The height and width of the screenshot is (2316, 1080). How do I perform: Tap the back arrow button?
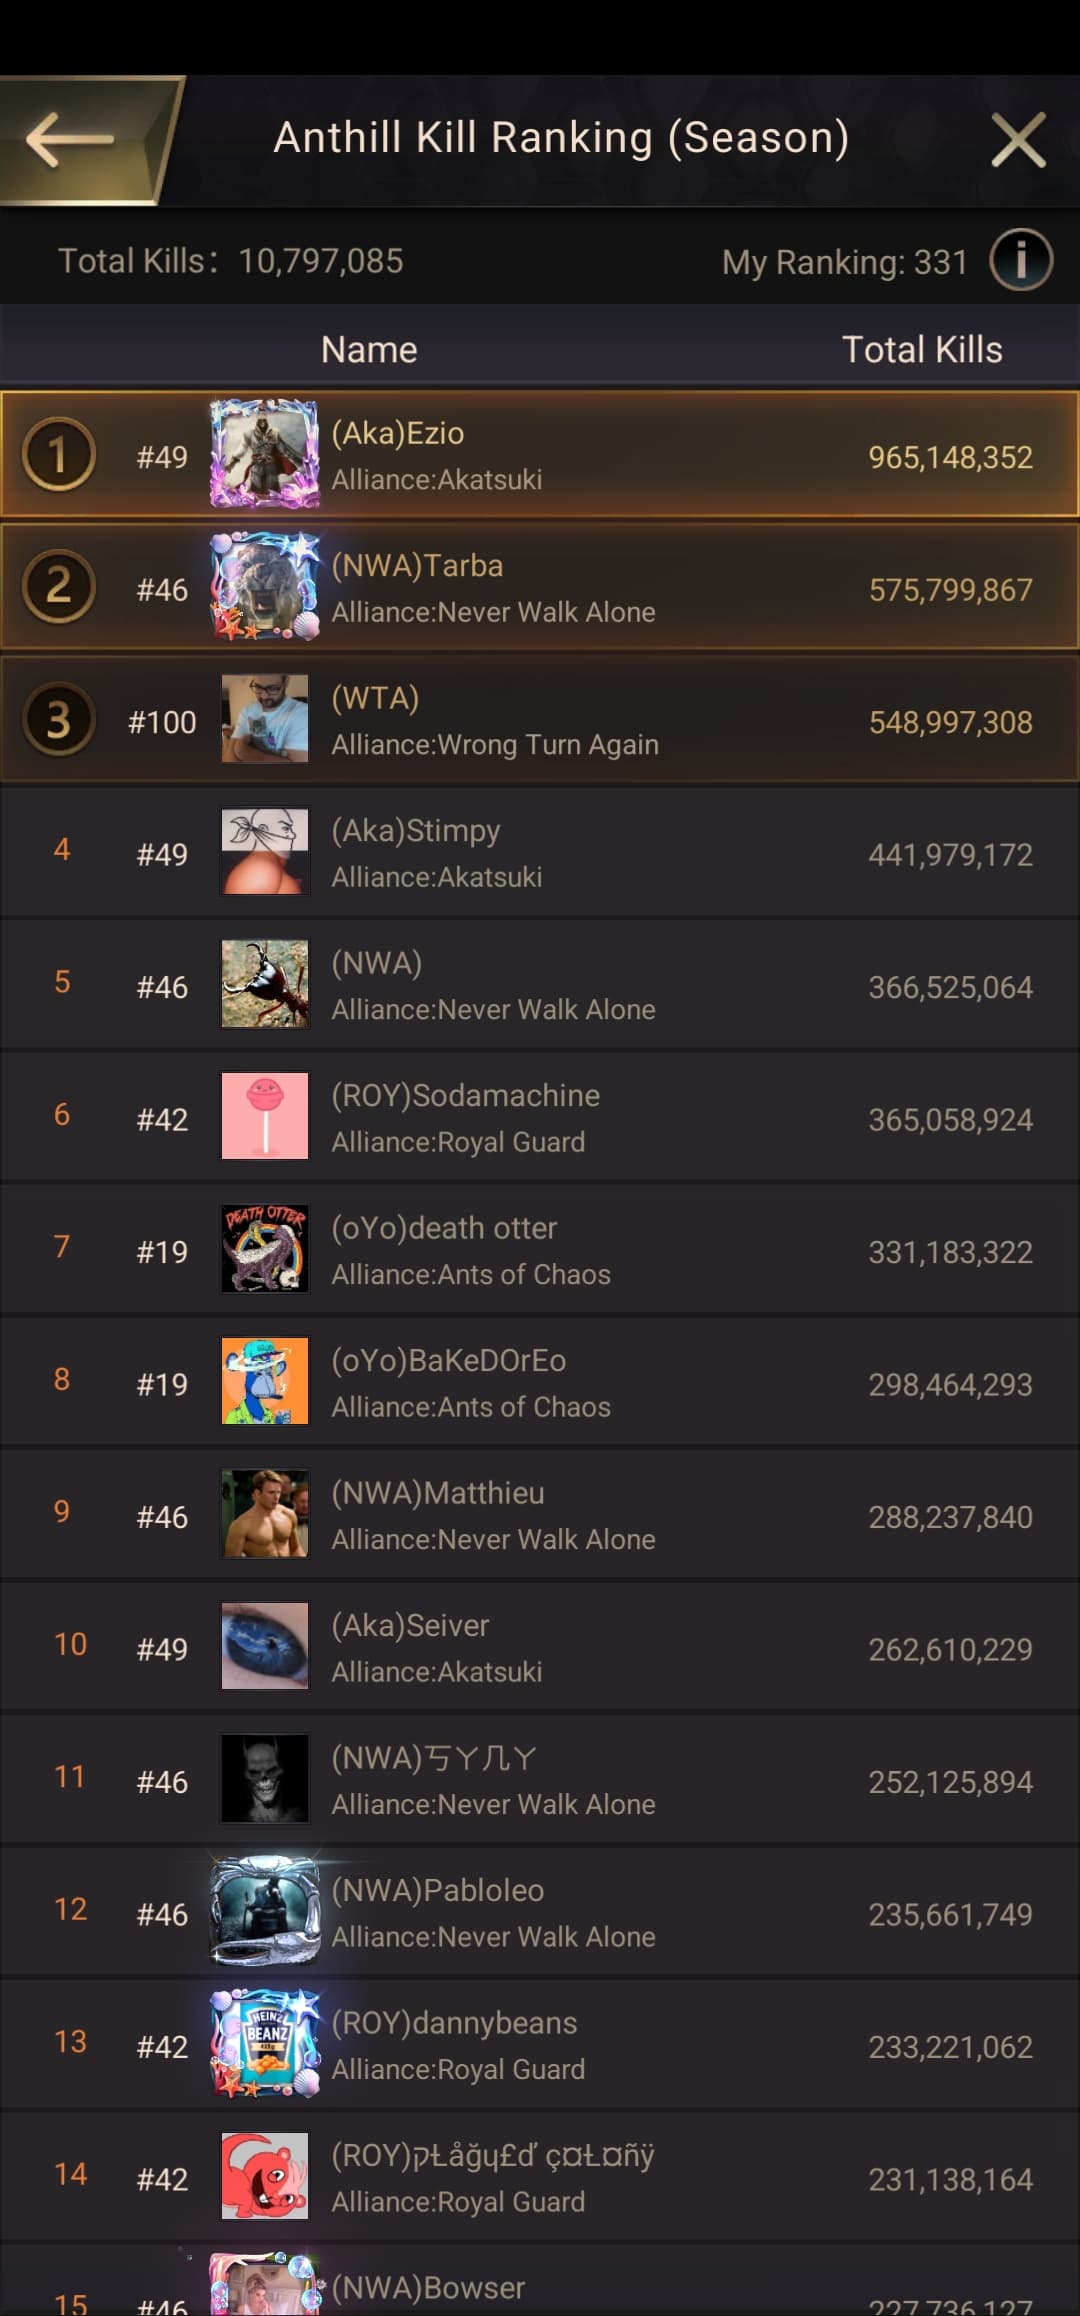coord(72,140)
